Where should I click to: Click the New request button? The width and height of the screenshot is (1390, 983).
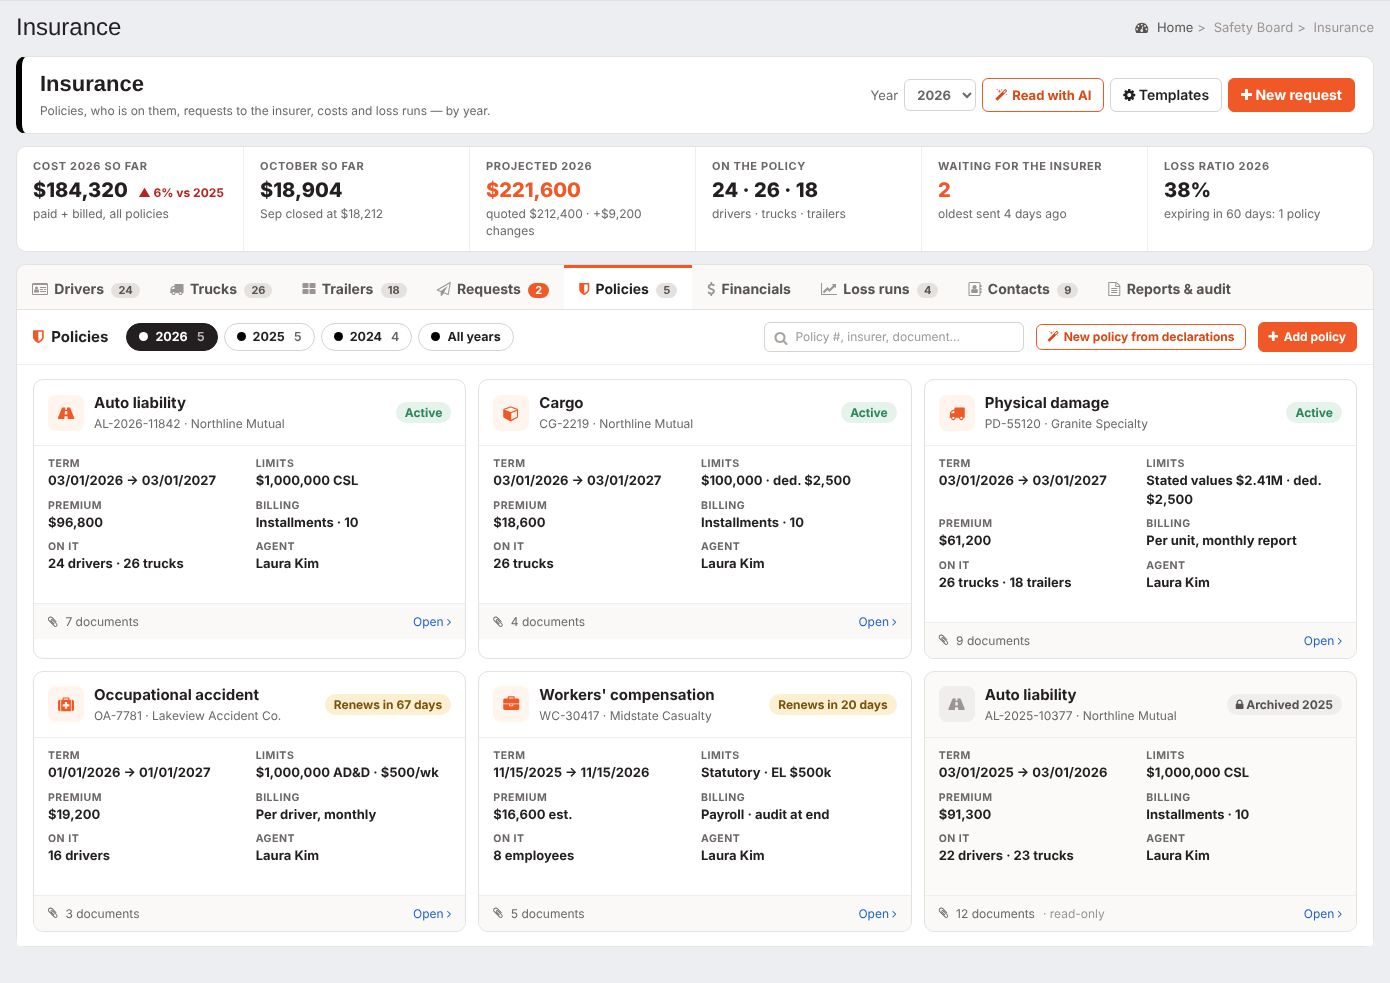pyautogui.click(x=1291, y=95)
